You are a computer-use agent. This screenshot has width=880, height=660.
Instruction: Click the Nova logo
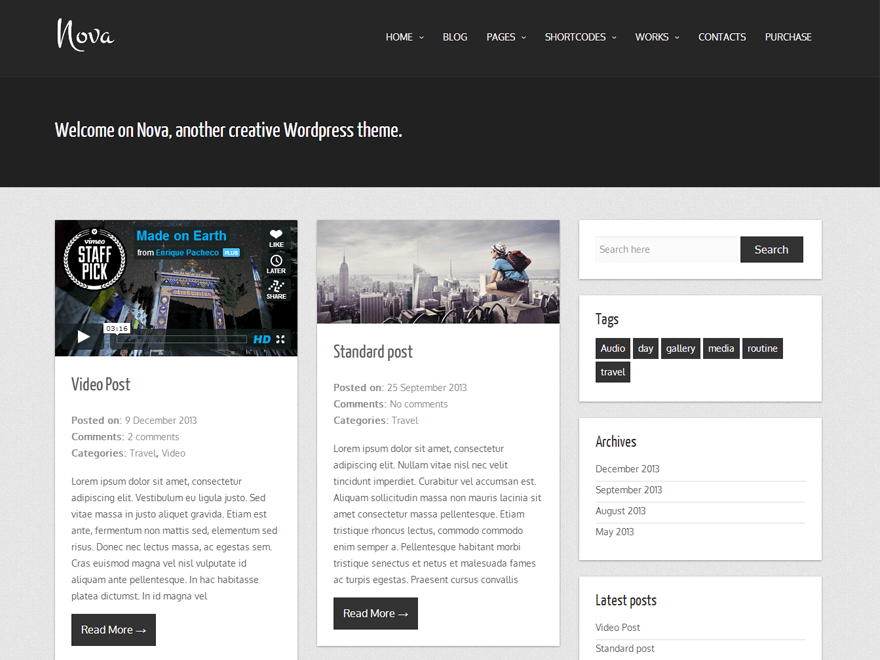pos(85,35)
